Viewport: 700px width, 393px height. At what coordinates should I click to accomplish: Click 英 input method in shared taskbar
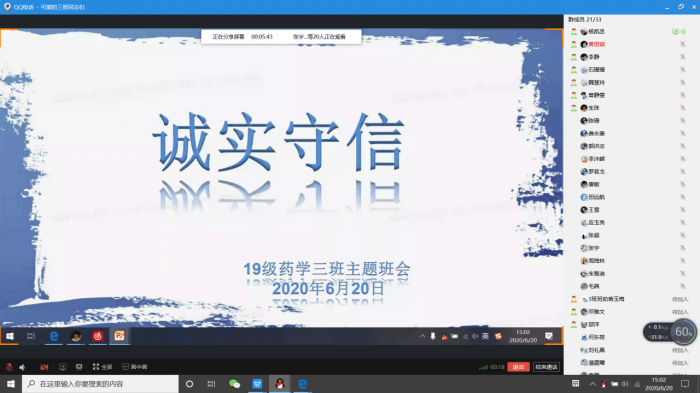pos(486,336)
